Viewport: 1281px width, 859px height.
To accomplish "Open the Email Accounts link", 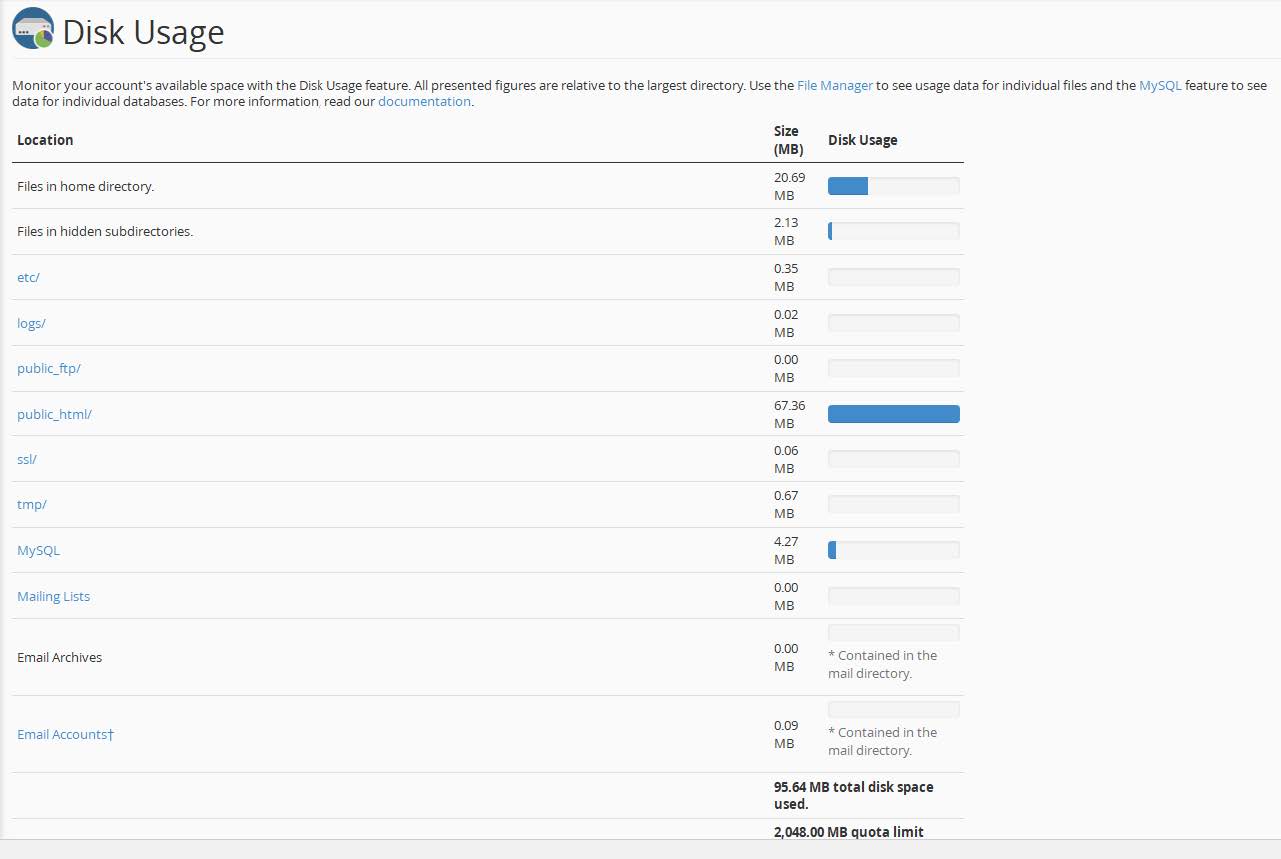I will pyautogui.click(x=65, y=734).
